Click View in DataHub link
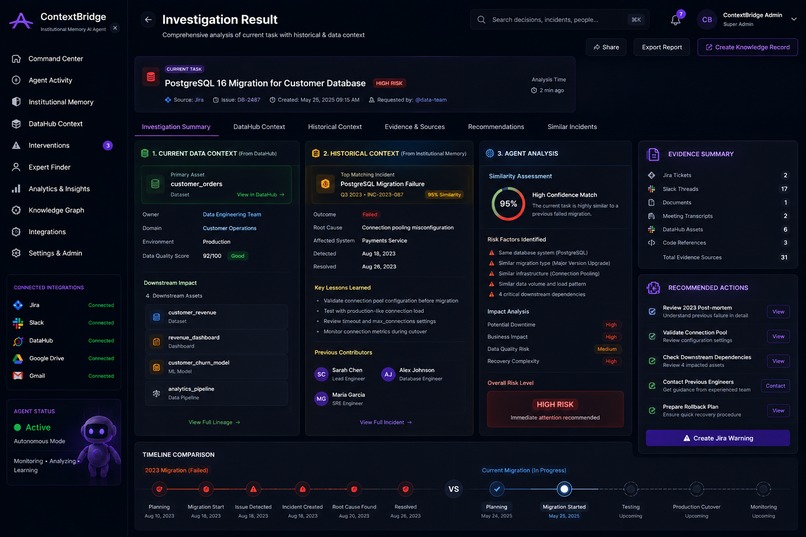The image size is (806, 537). pos(260,195)
